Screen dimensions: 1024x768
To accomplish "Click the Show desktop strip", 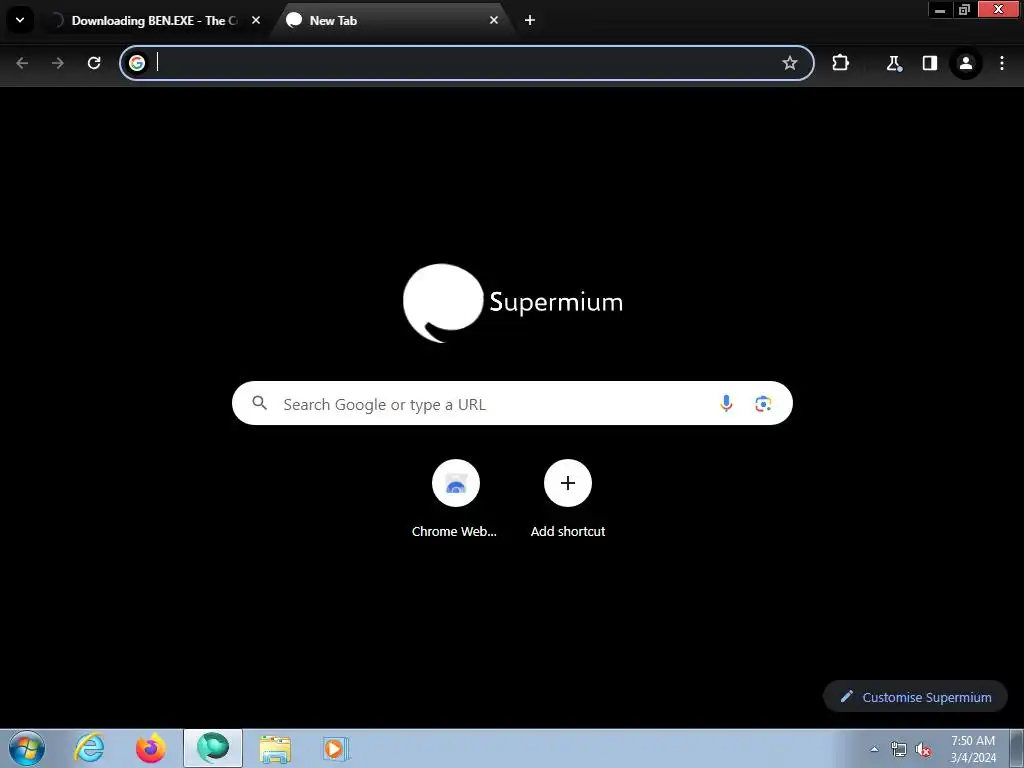I will pyautogui.click(x=1016, y=748).
